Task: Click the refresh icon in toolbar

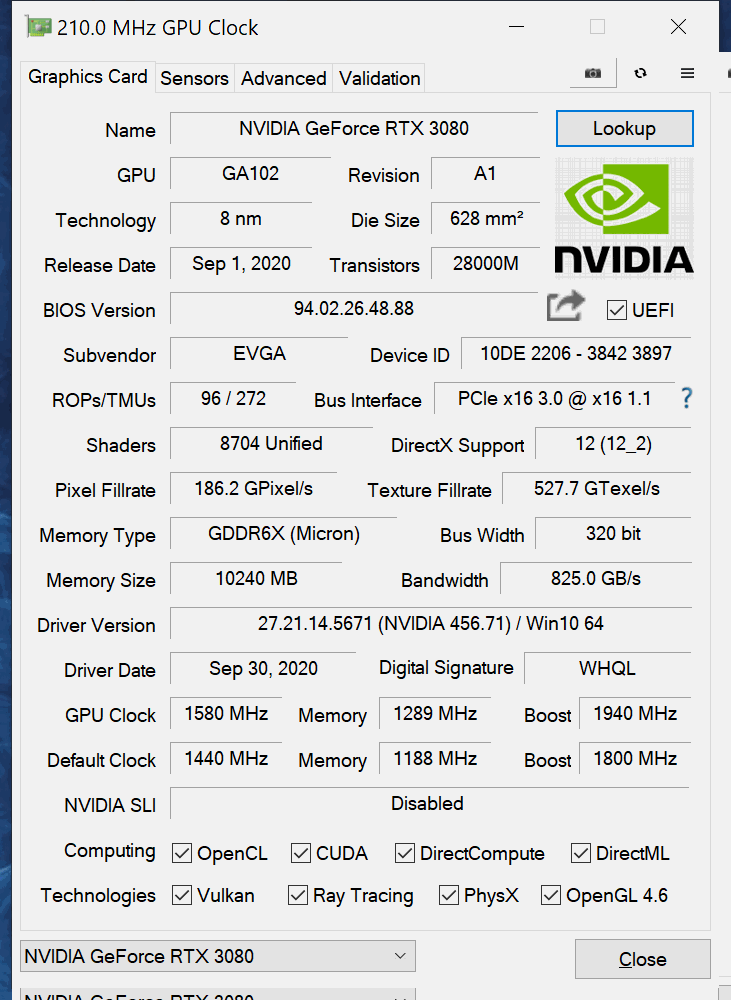Action: (x=640, y=73)
